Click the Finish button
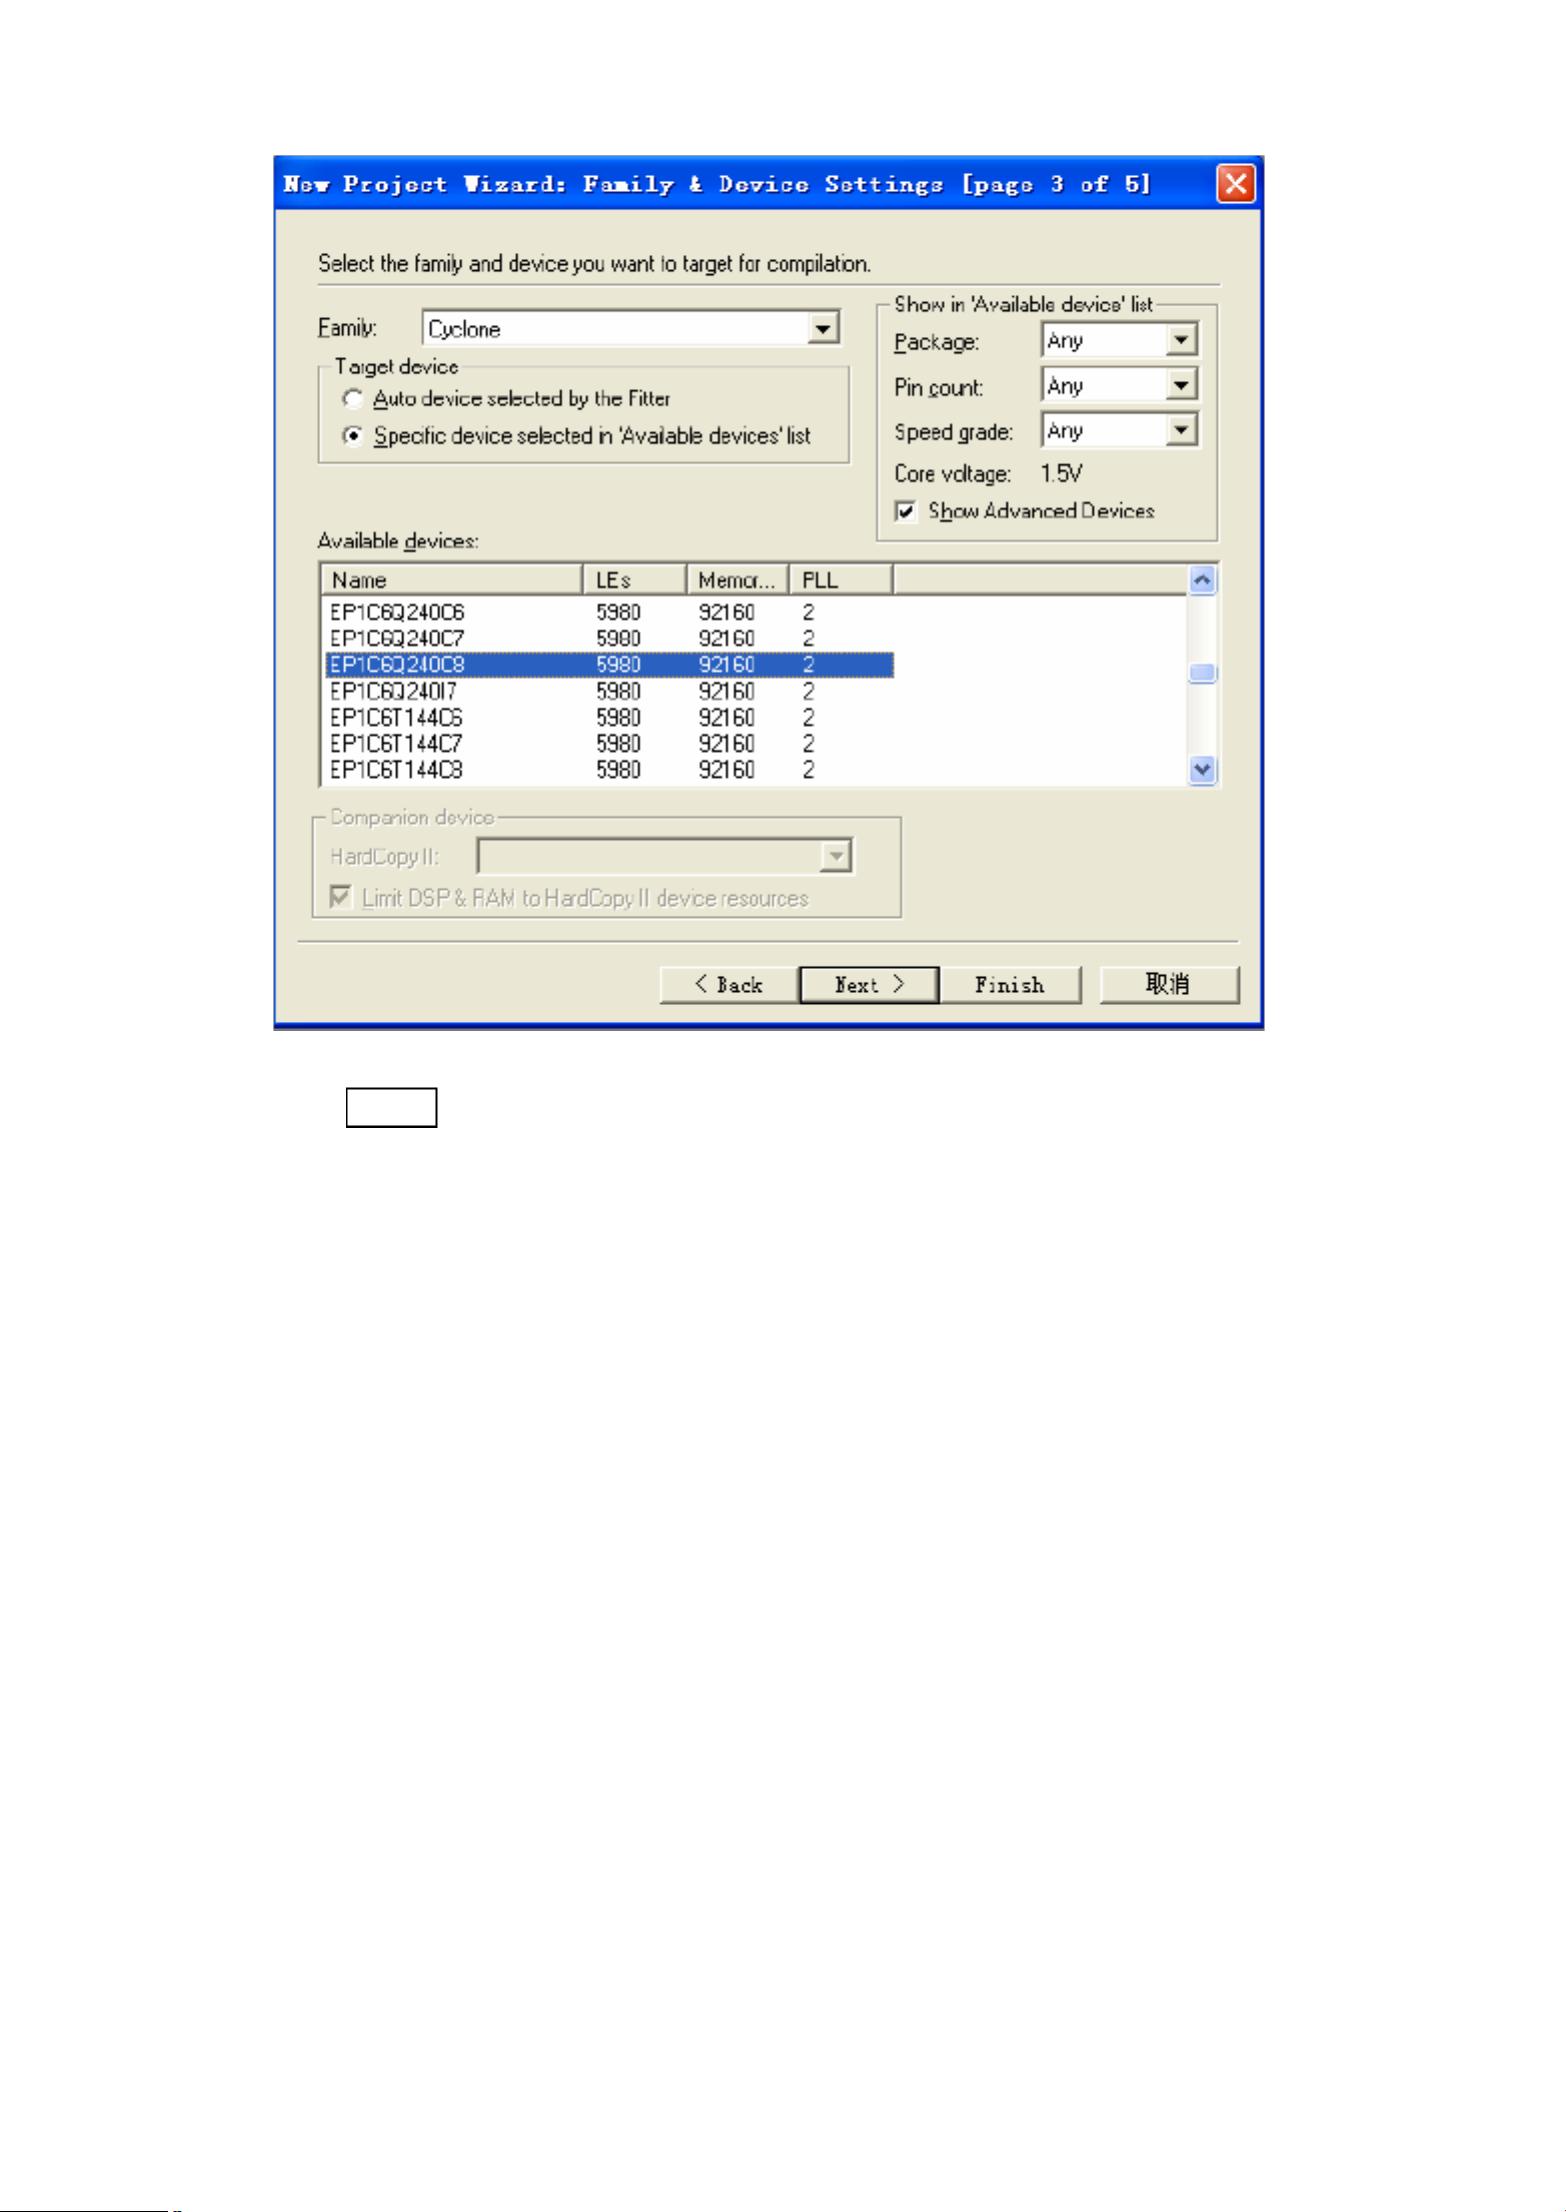This screenshot has width=1566, height=2212. point(1010,985)
